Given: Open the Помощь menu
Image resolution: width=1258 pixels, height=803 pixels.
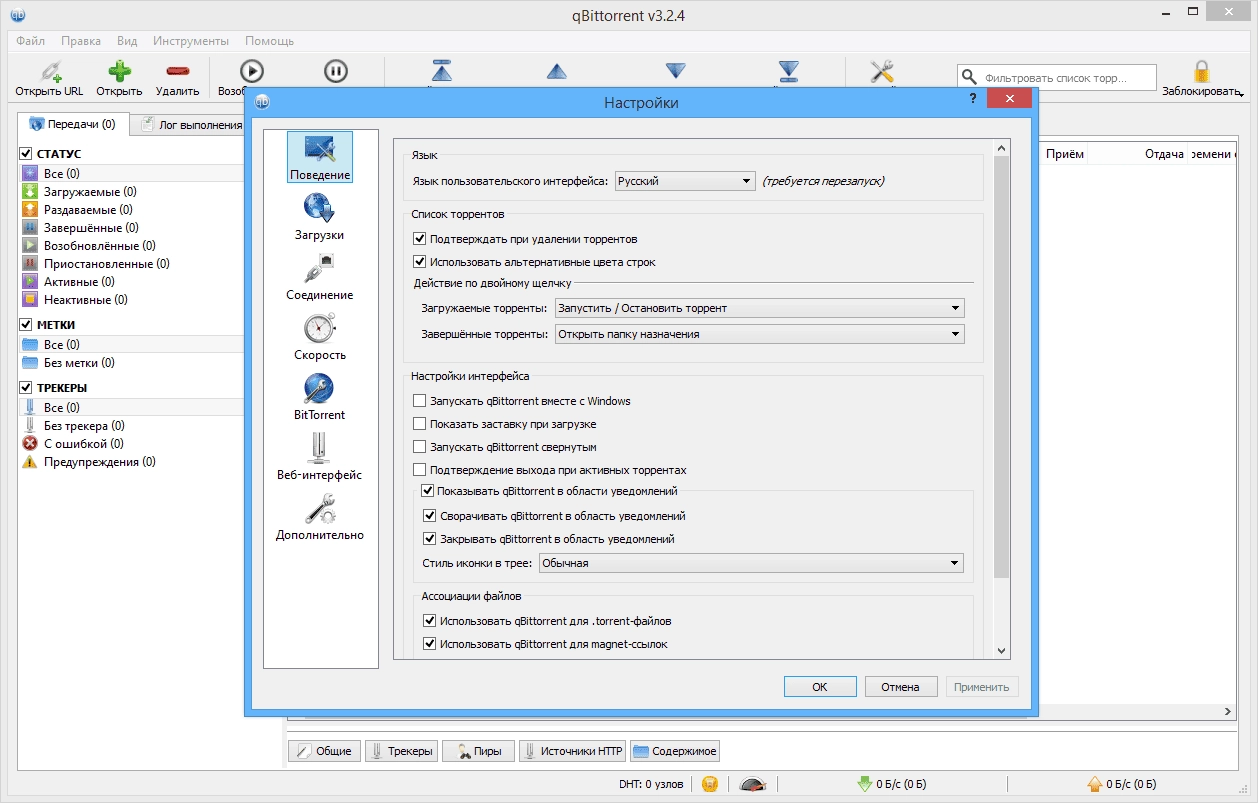Looking at the screenshot, I should point(270,41).
